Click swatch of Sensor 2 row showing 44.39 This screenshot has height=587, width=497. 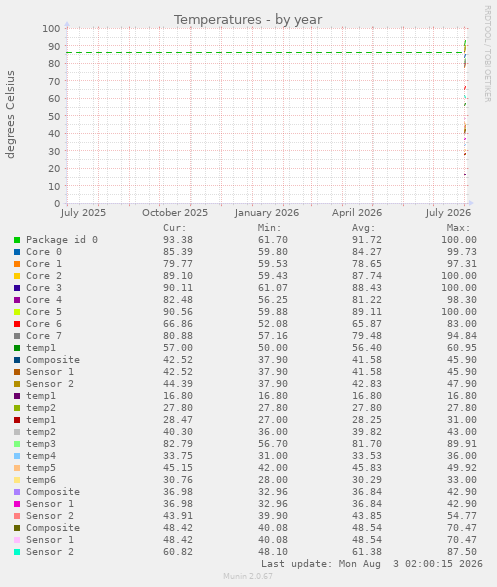17,384
